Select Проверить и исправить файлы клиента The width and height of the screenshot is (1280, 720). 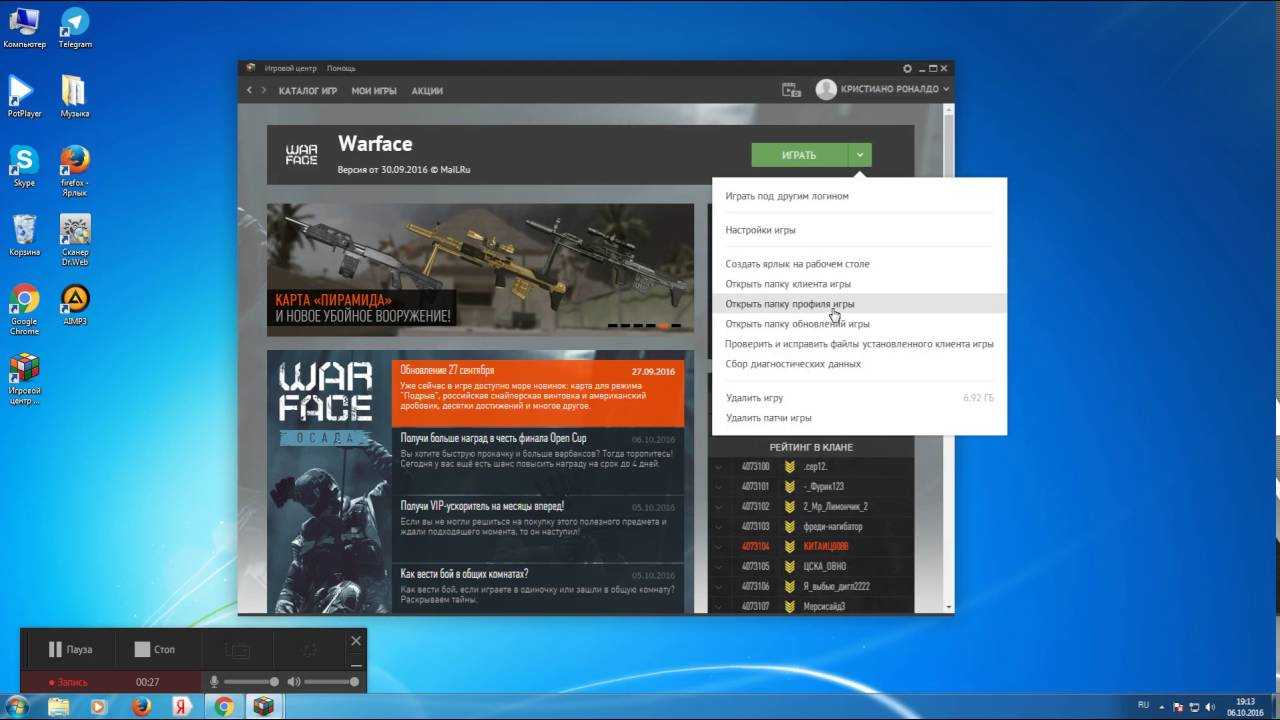tap(859, 344)
